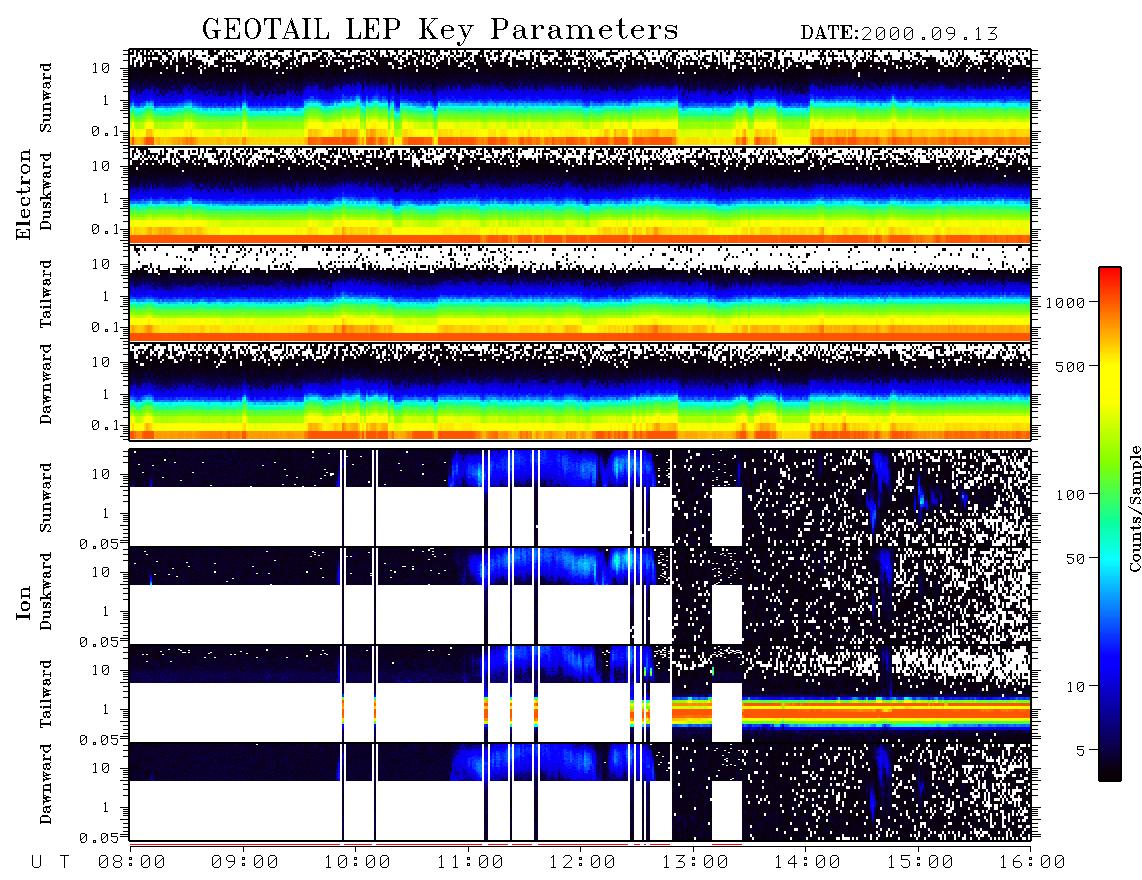The height and width of the screenshot is (880, 1142).
Task: Click the Ion Sunward spectrogram panel
Action: pyautogui.click(x=580, y=498)
